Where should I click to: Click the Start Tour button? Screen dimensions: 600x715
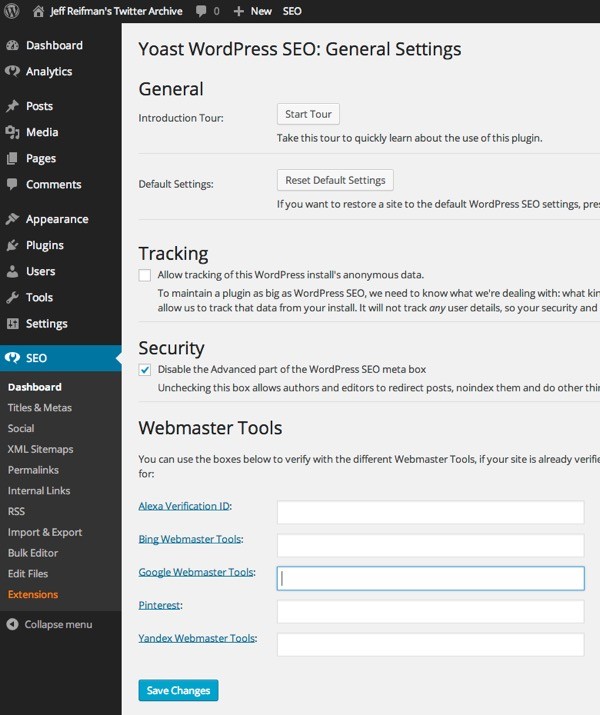[308, 114]
